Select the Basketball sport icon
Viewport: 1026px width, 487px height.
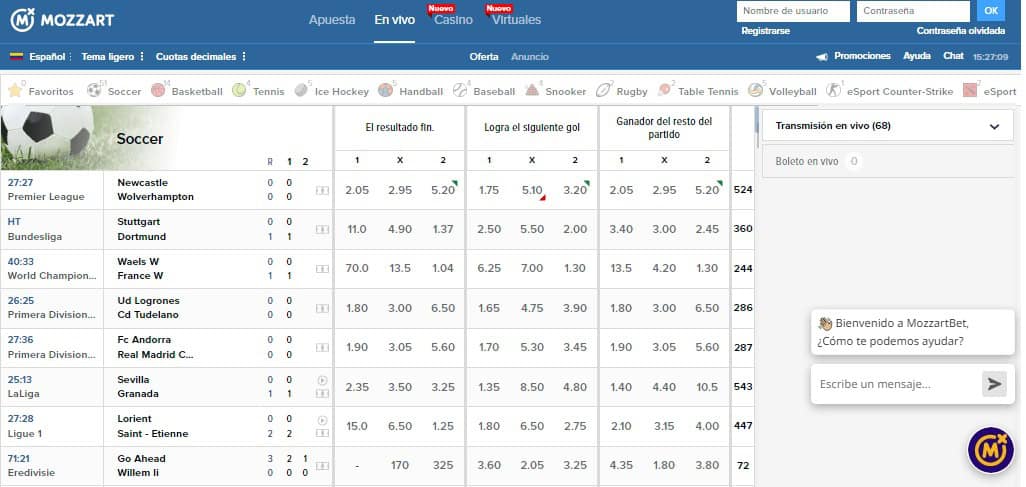(x=158, y=90)
